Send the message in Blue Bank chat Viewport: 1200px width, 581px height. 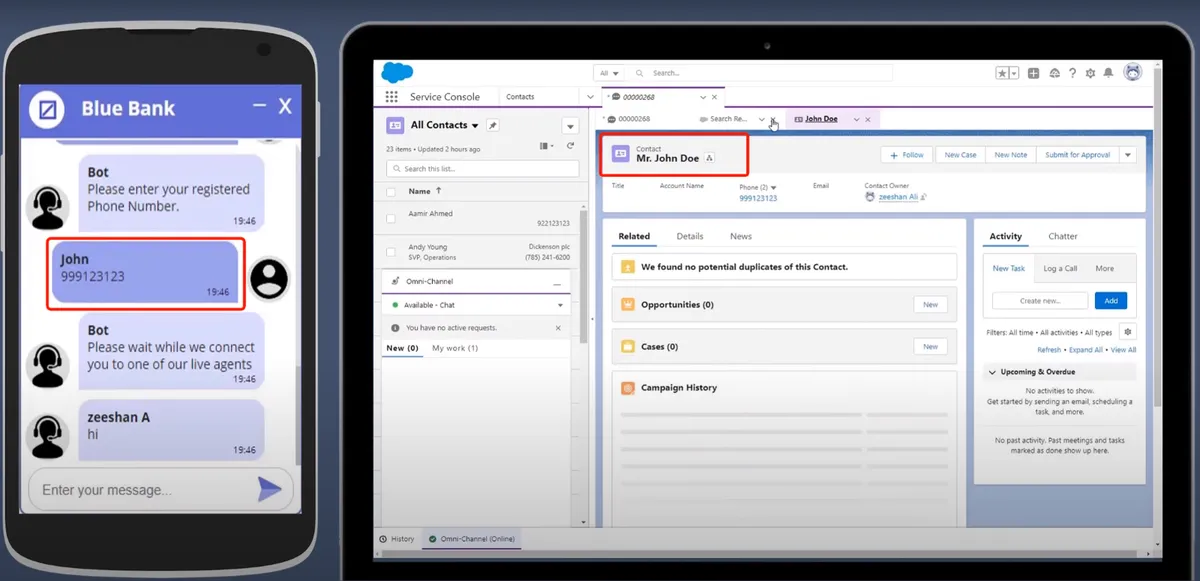click(269, 489)
